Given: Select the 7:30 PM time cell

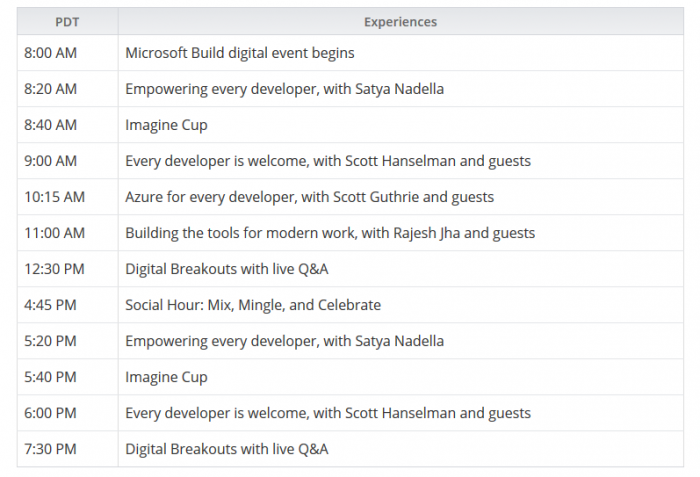Looking at the screenshot, I should point(50,449).
